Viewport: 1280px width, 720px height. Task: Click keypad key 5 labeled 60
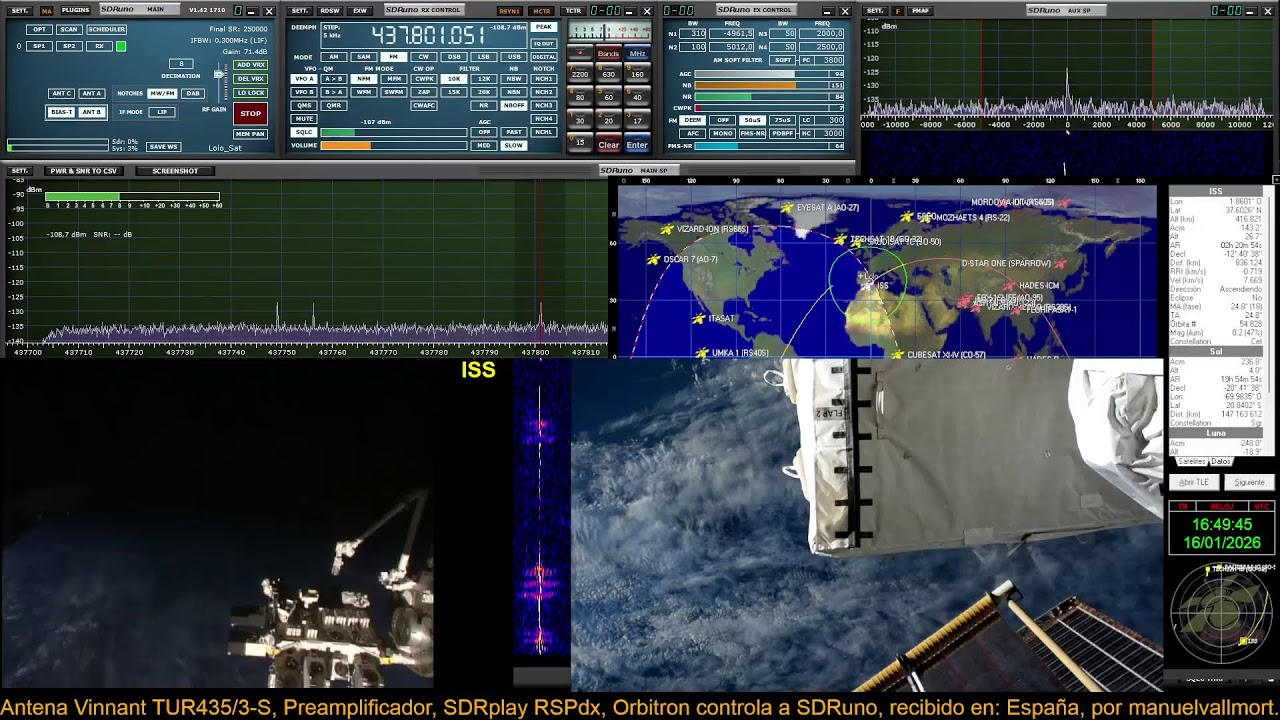pos(608,97)
